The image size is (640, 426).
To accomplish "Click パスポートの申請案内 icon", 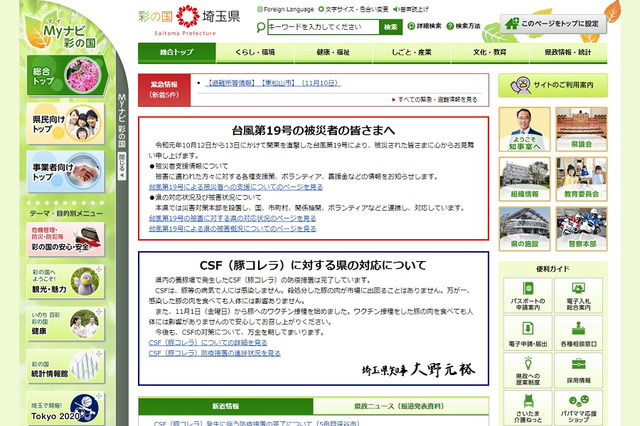I will click(528, 295).
